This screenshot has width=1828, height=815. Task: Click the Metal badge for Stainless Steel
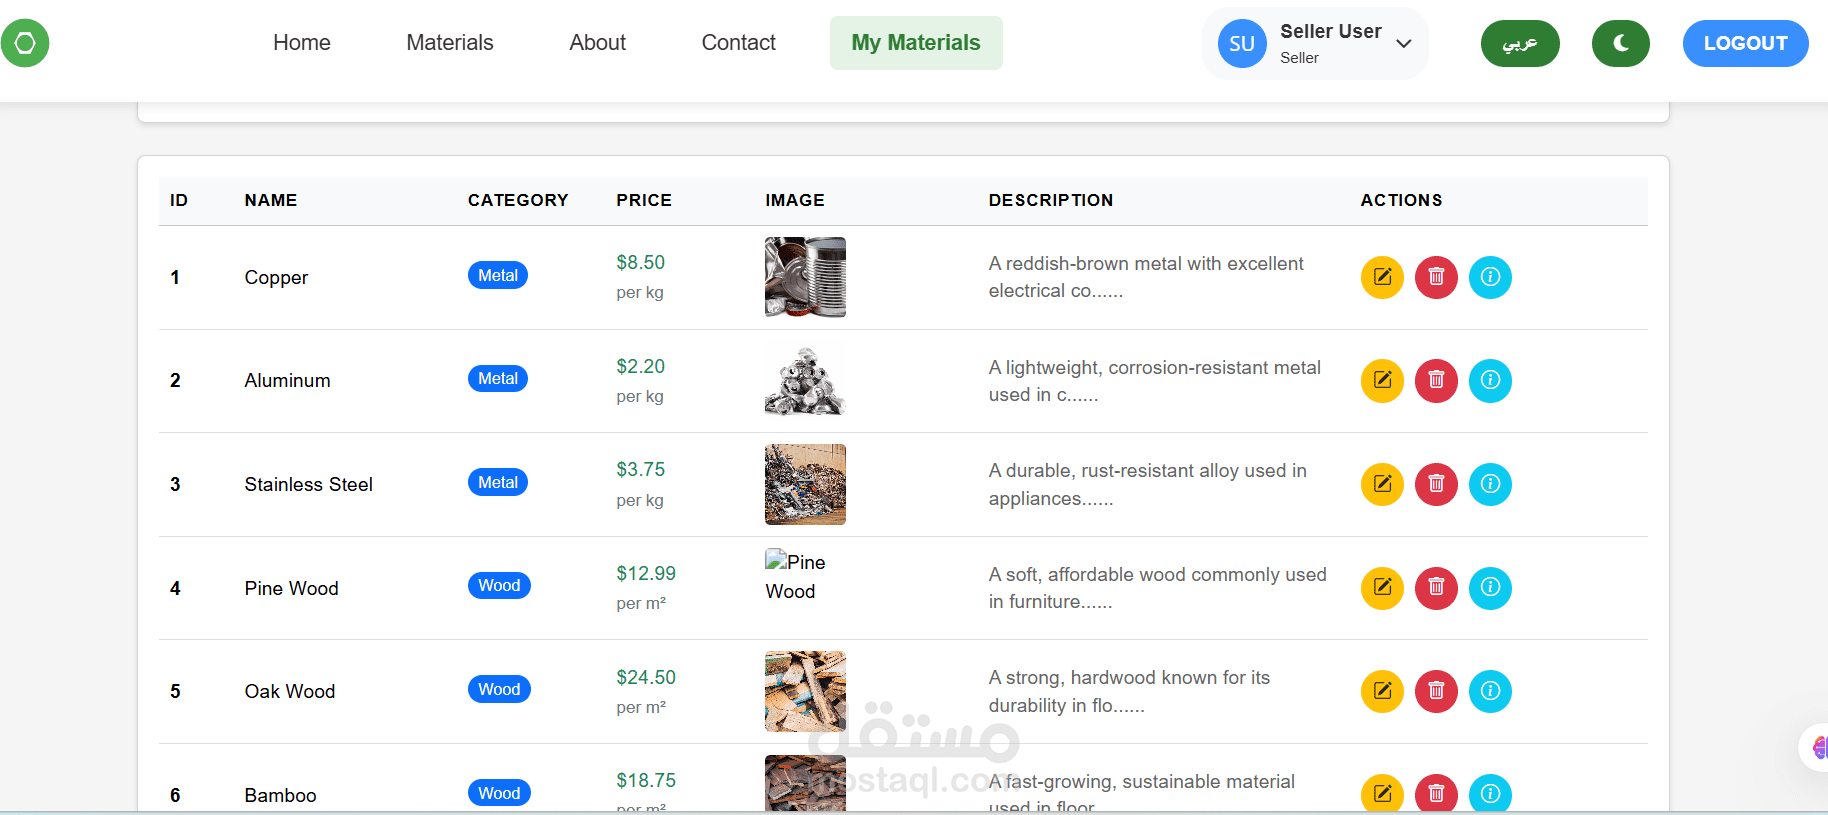click(498, 482)
